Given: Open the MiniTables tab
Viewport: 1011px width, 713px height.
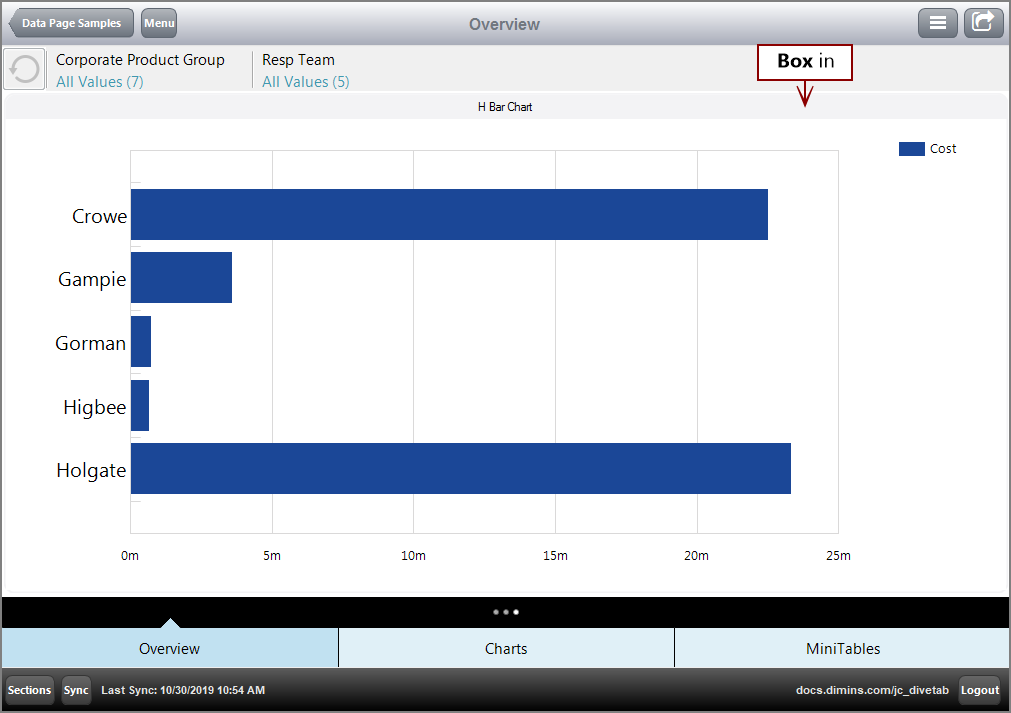Looking at the screenshot, I should pos(842,648).
